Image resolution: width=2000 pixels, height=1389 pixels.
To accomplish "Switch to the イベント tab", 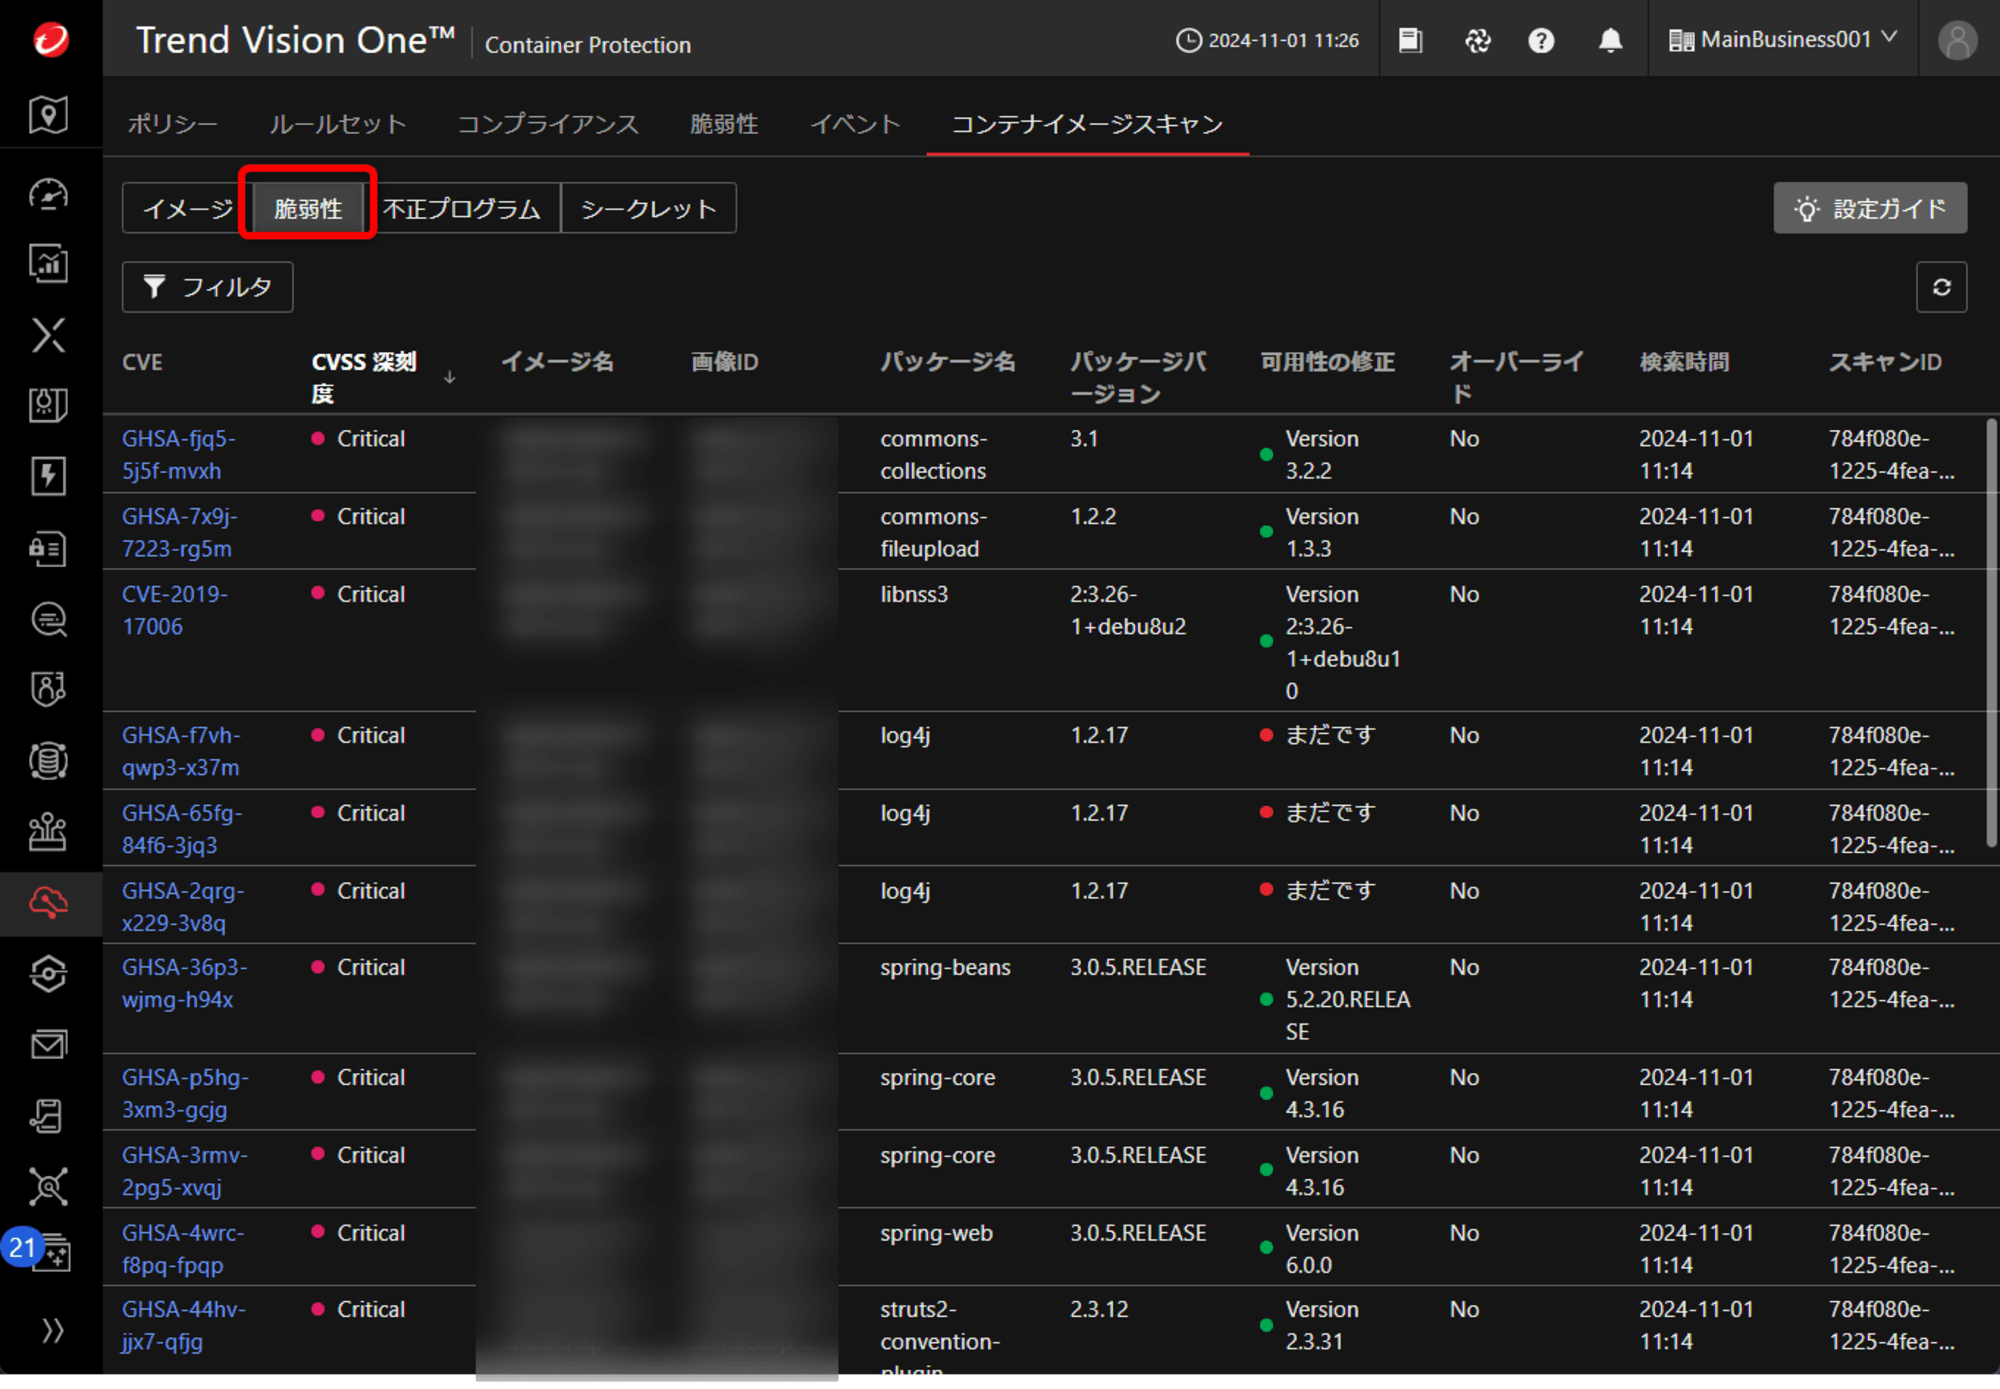I will [x=855, y=124].
